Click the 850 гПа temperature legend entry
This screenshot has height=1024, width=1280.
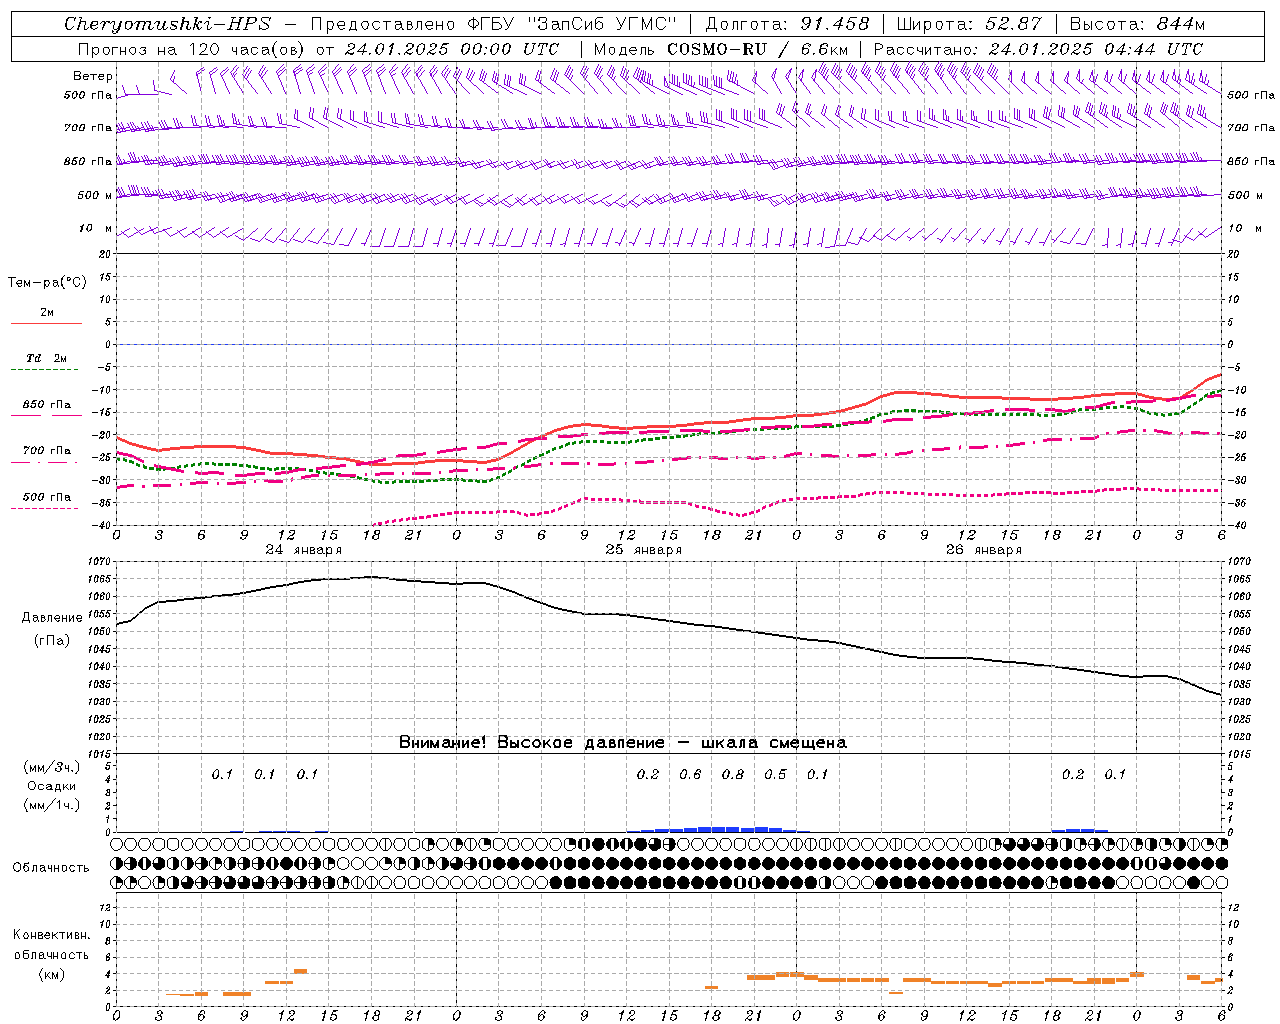46,405
